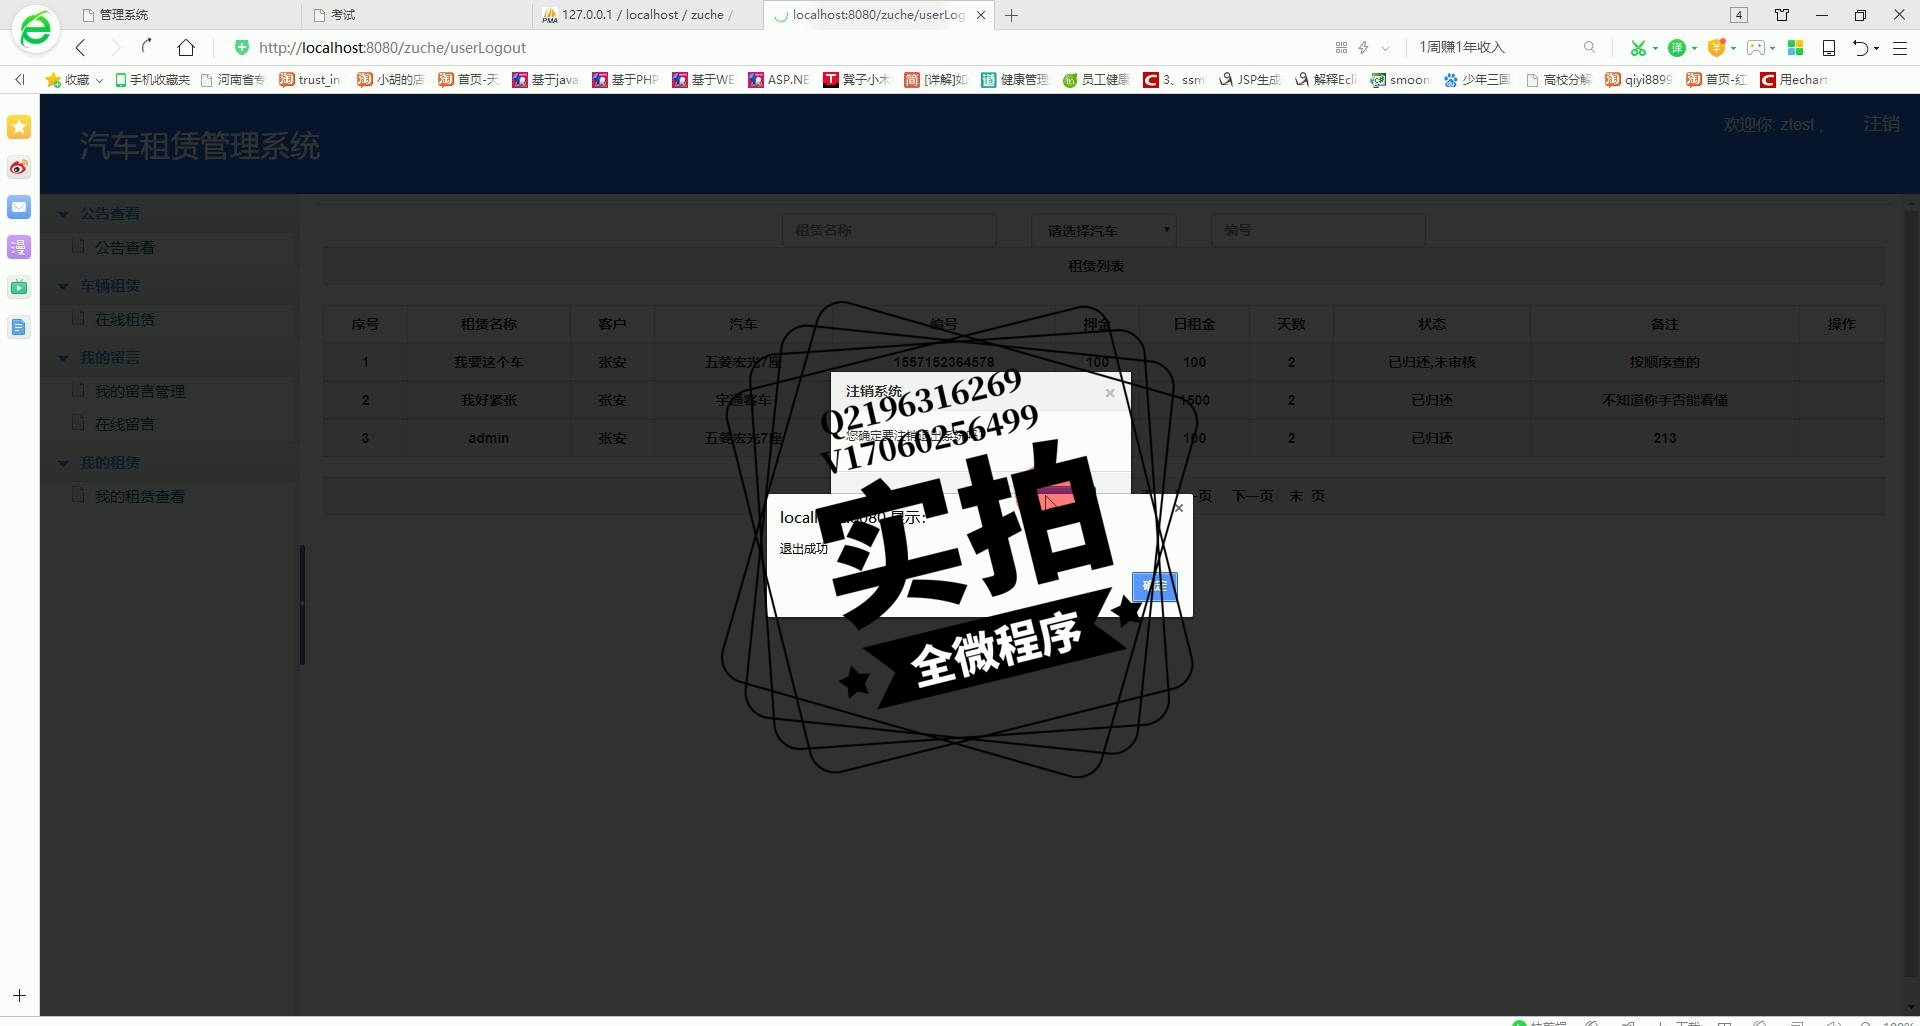
Task: Click the 注销 logout link
Action: (x=1881, y=123)
